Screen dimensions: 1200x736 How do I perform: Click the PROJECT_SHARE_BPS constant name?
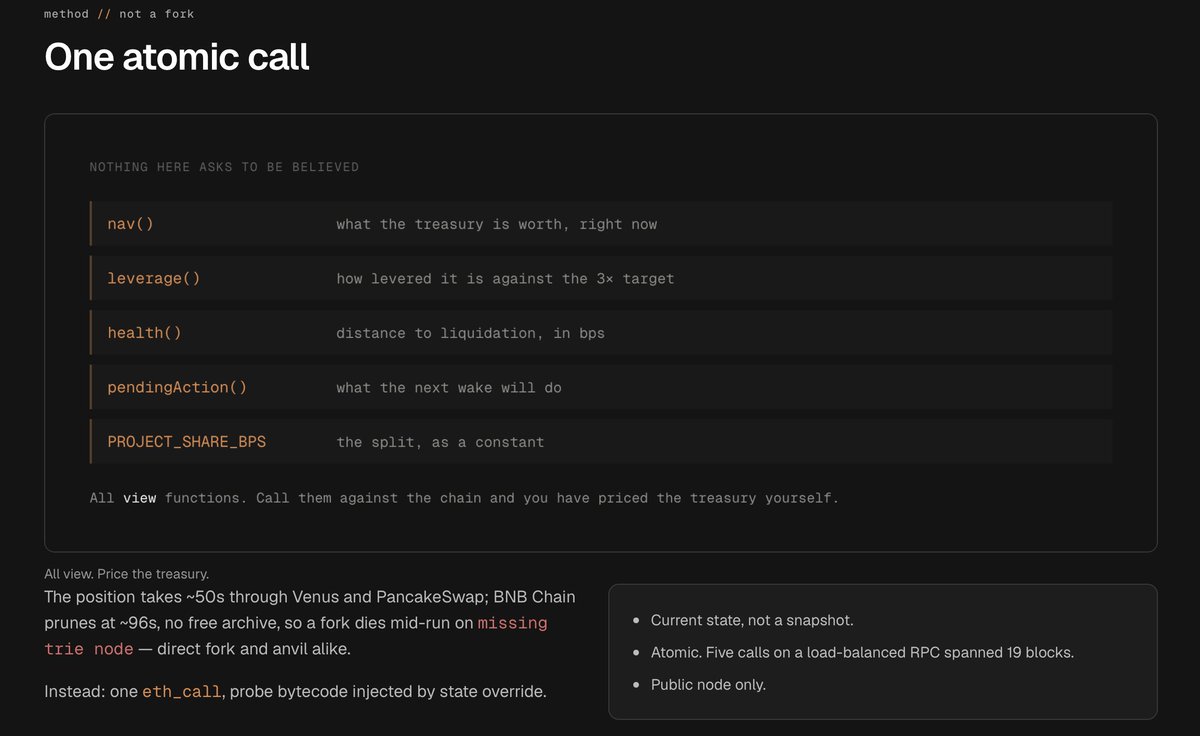tap(187, 441)
